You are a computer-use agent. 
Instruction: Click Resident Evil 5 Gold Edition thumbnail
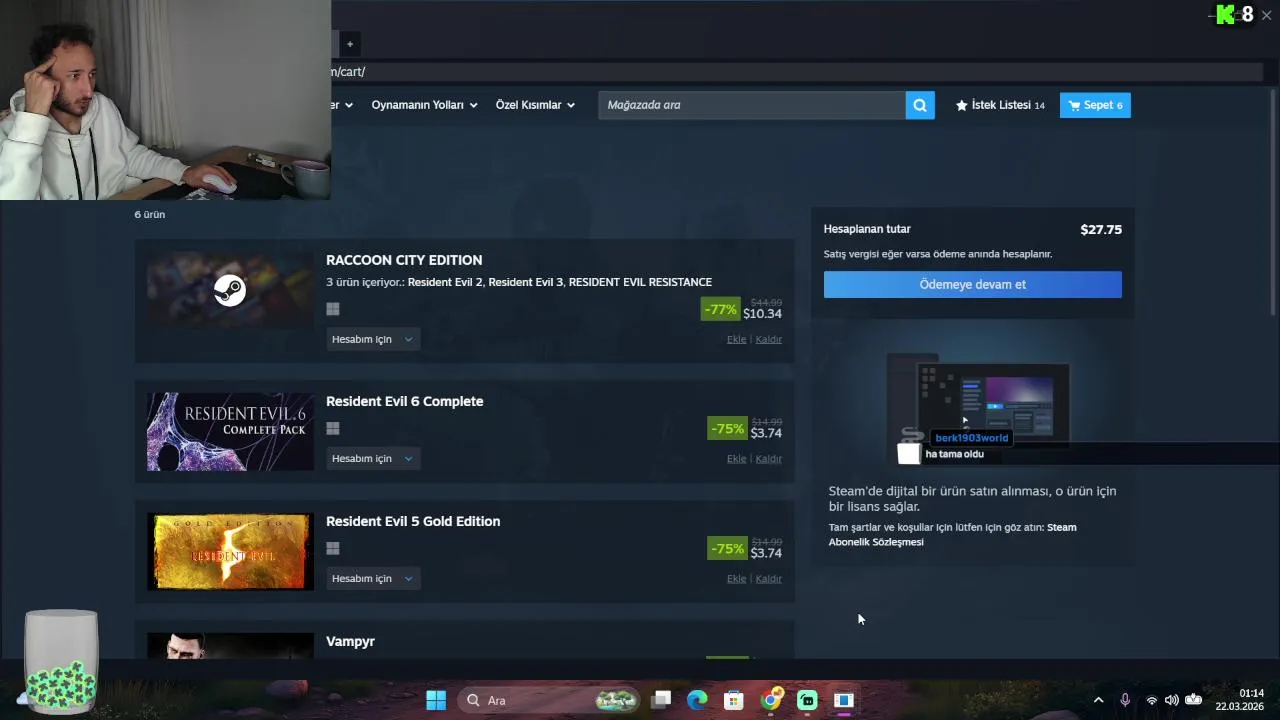tap(230, 551)
